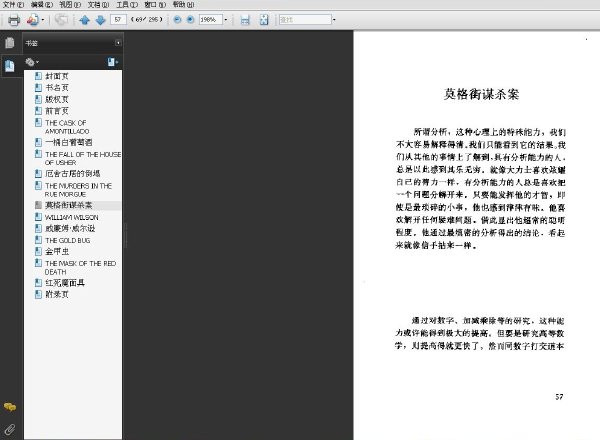Screen dimensions: 600x440
Task: Select the 版权页 bookmark
Action: pyautogui.click(x=57, y=99)
